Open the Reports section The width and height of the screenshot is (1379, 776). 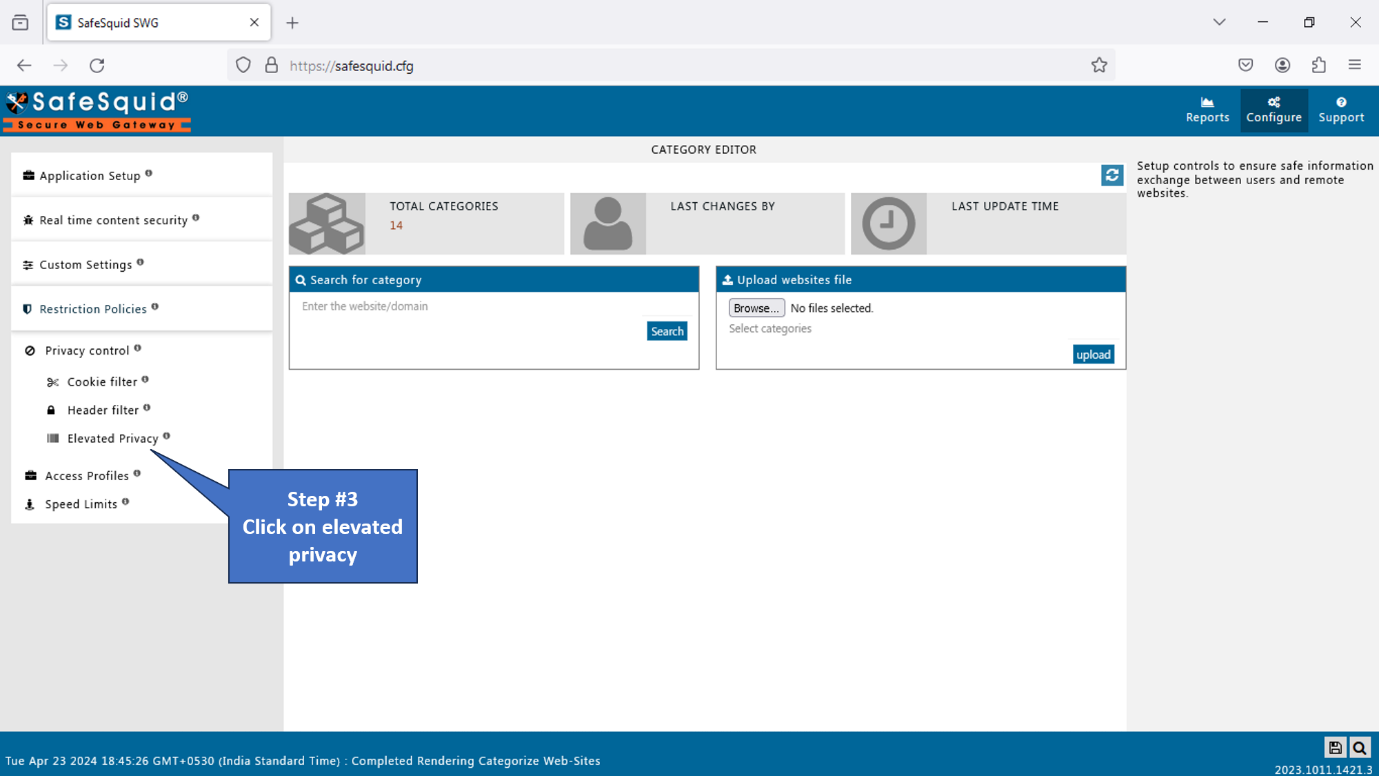(1207, 110)
